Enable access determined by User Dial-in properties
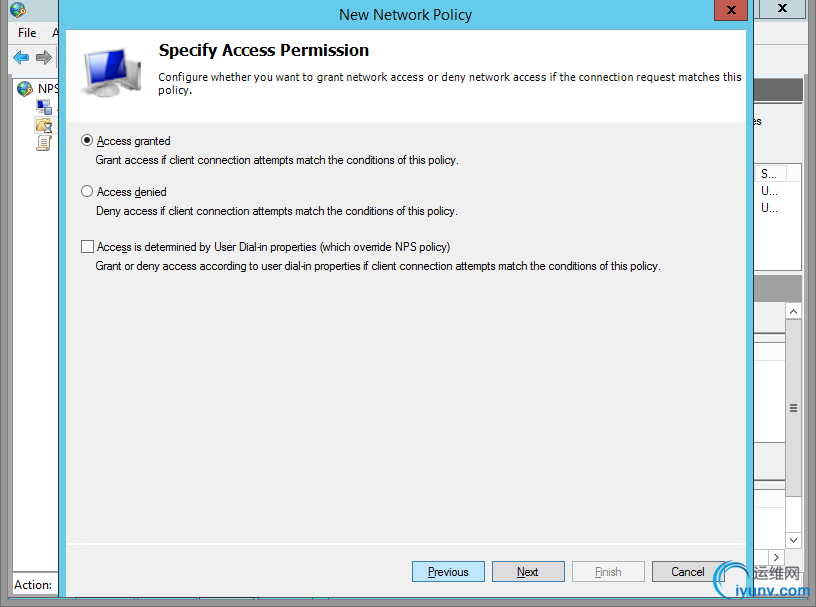The width and height of the screenshot is (816, 607). pos(87,246)
